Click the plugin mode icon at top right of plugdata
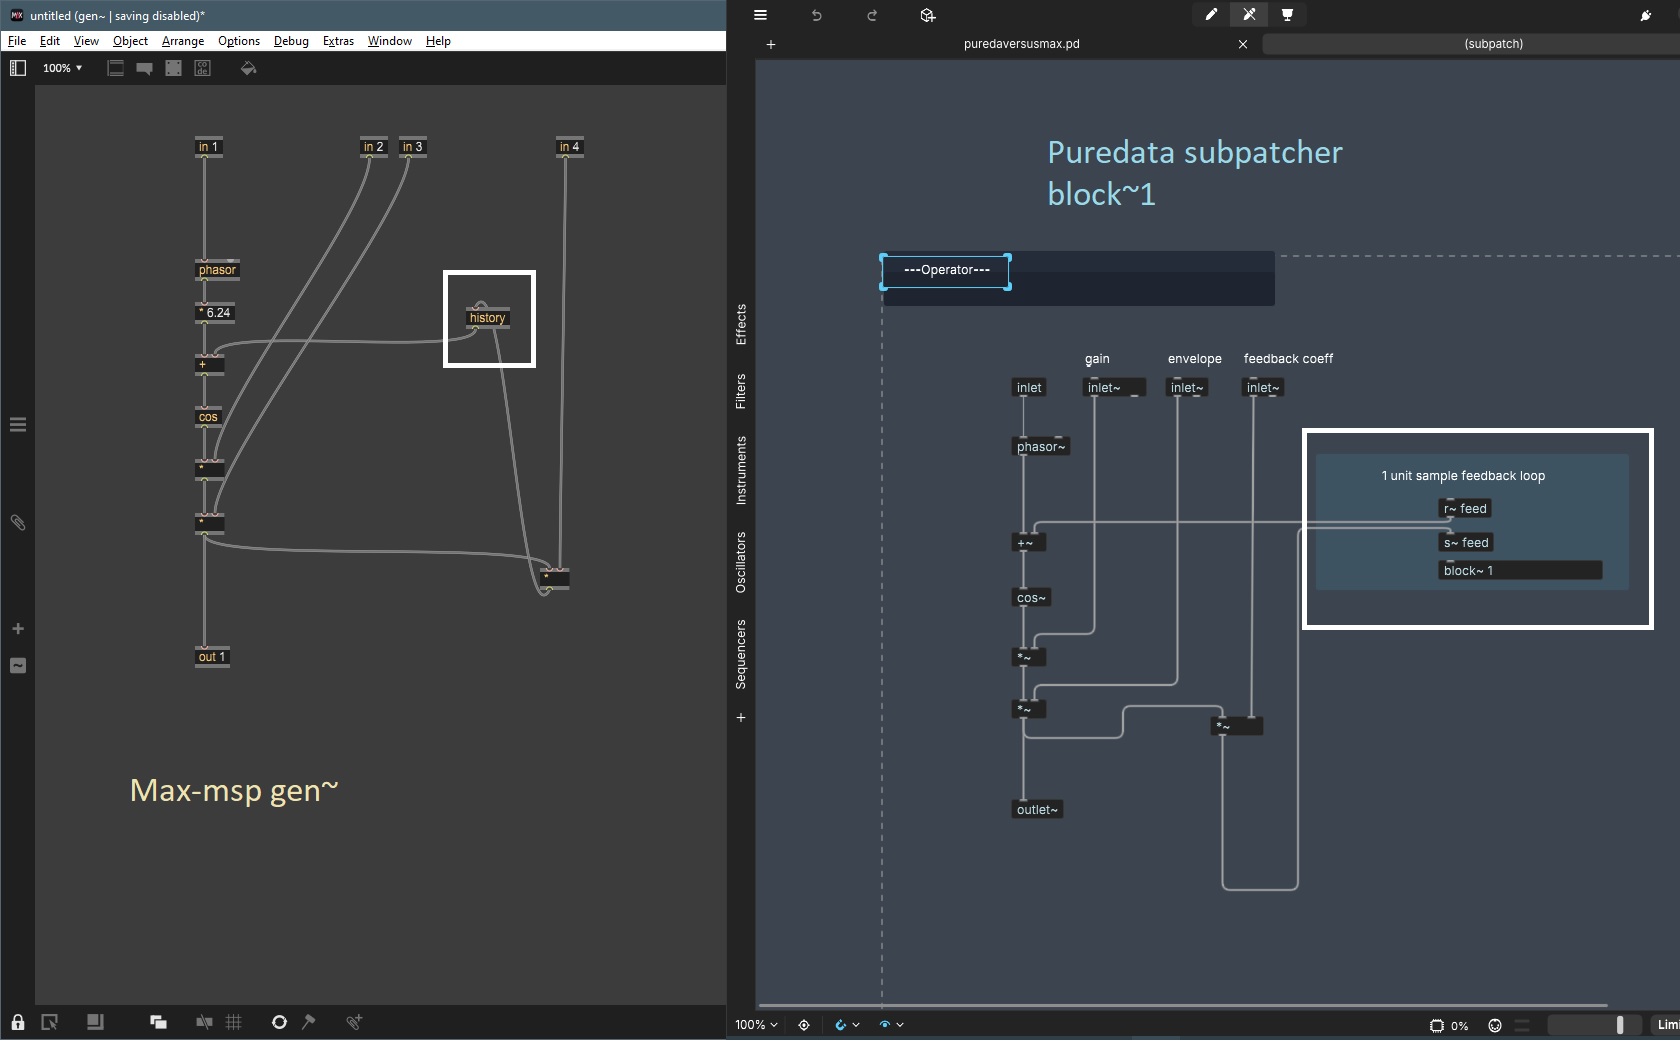 click(x=1646, y=15)
